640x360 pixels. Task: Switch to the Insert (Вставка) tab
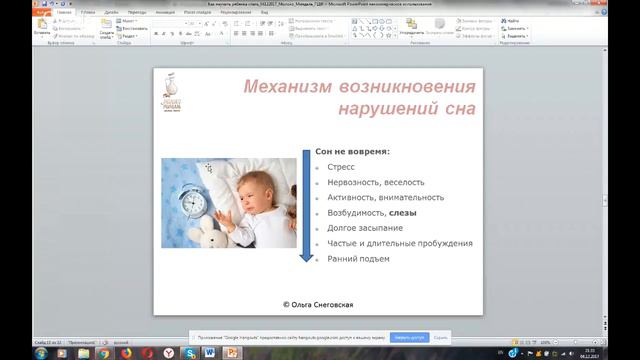88,12
